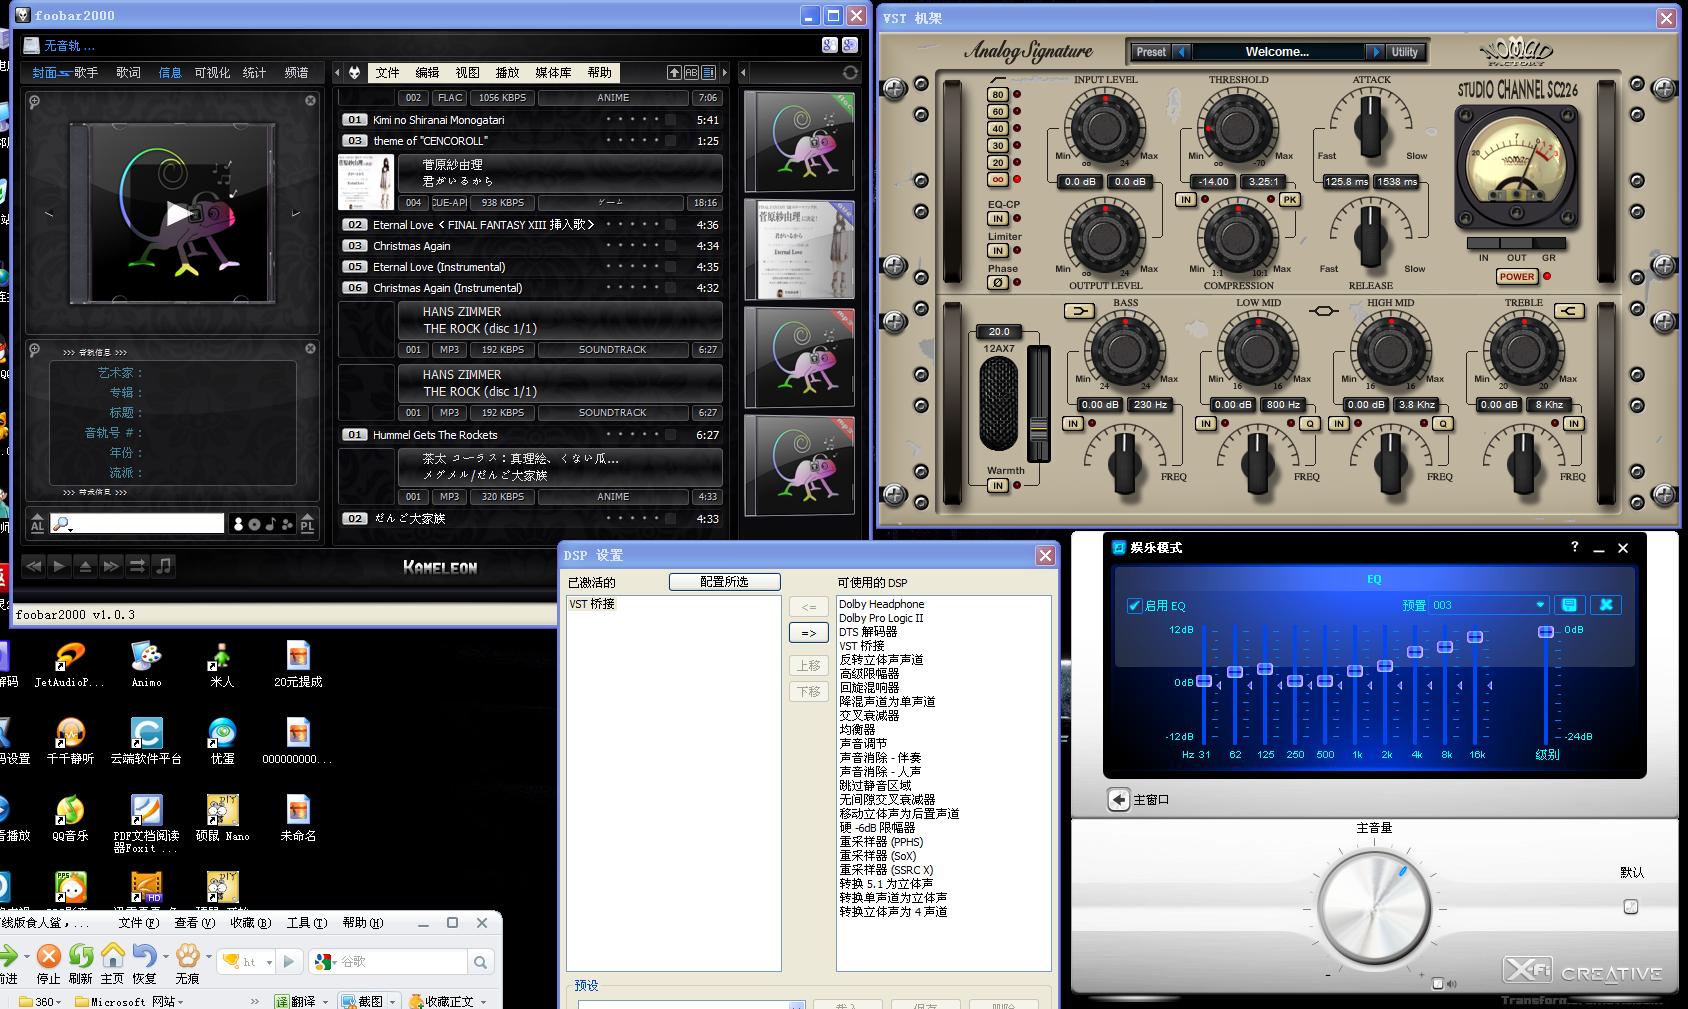Open the 360 bookmarks folder dropdown
1688x1009 pixels.
pyautogui.click(x=40, y=1001)
